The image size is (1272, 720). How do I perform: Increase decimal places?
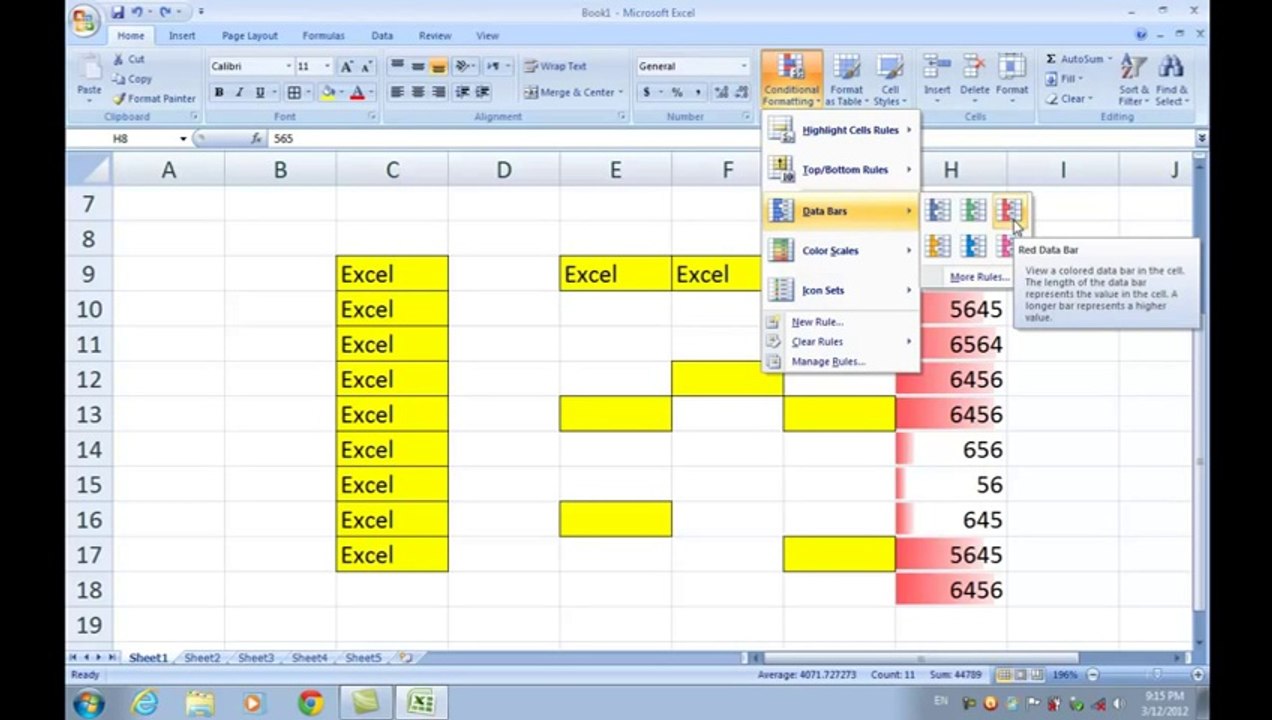[x=721, y=92]
